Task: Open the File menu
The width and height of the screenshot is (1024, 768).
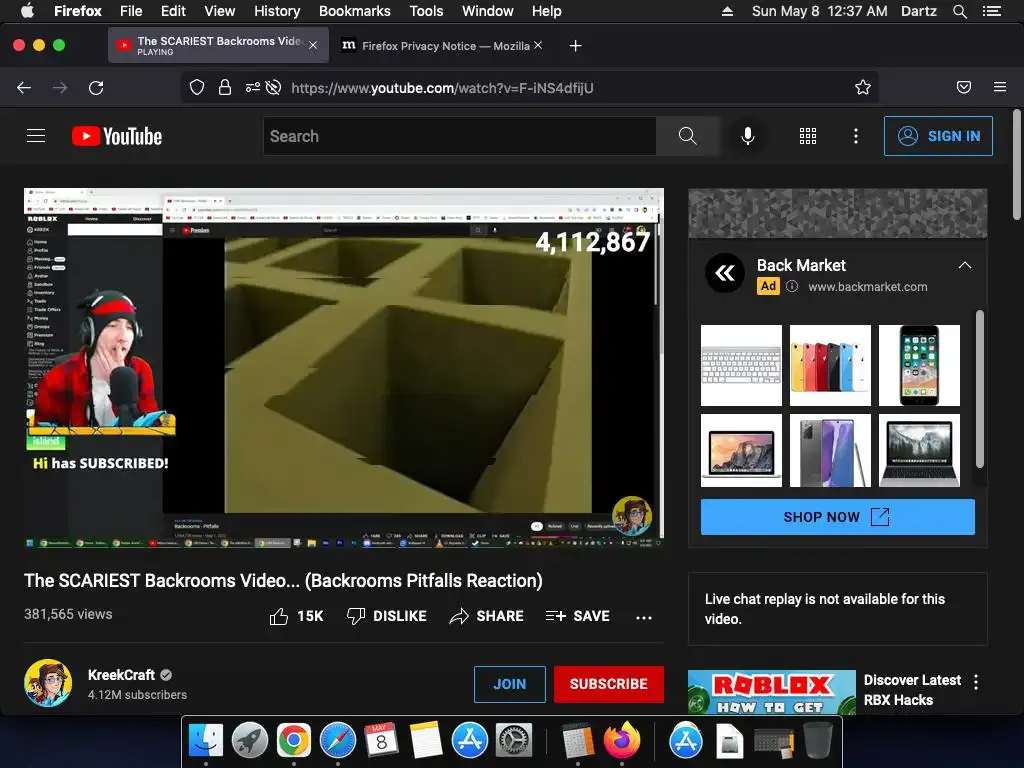Action: tap(131, 11)
